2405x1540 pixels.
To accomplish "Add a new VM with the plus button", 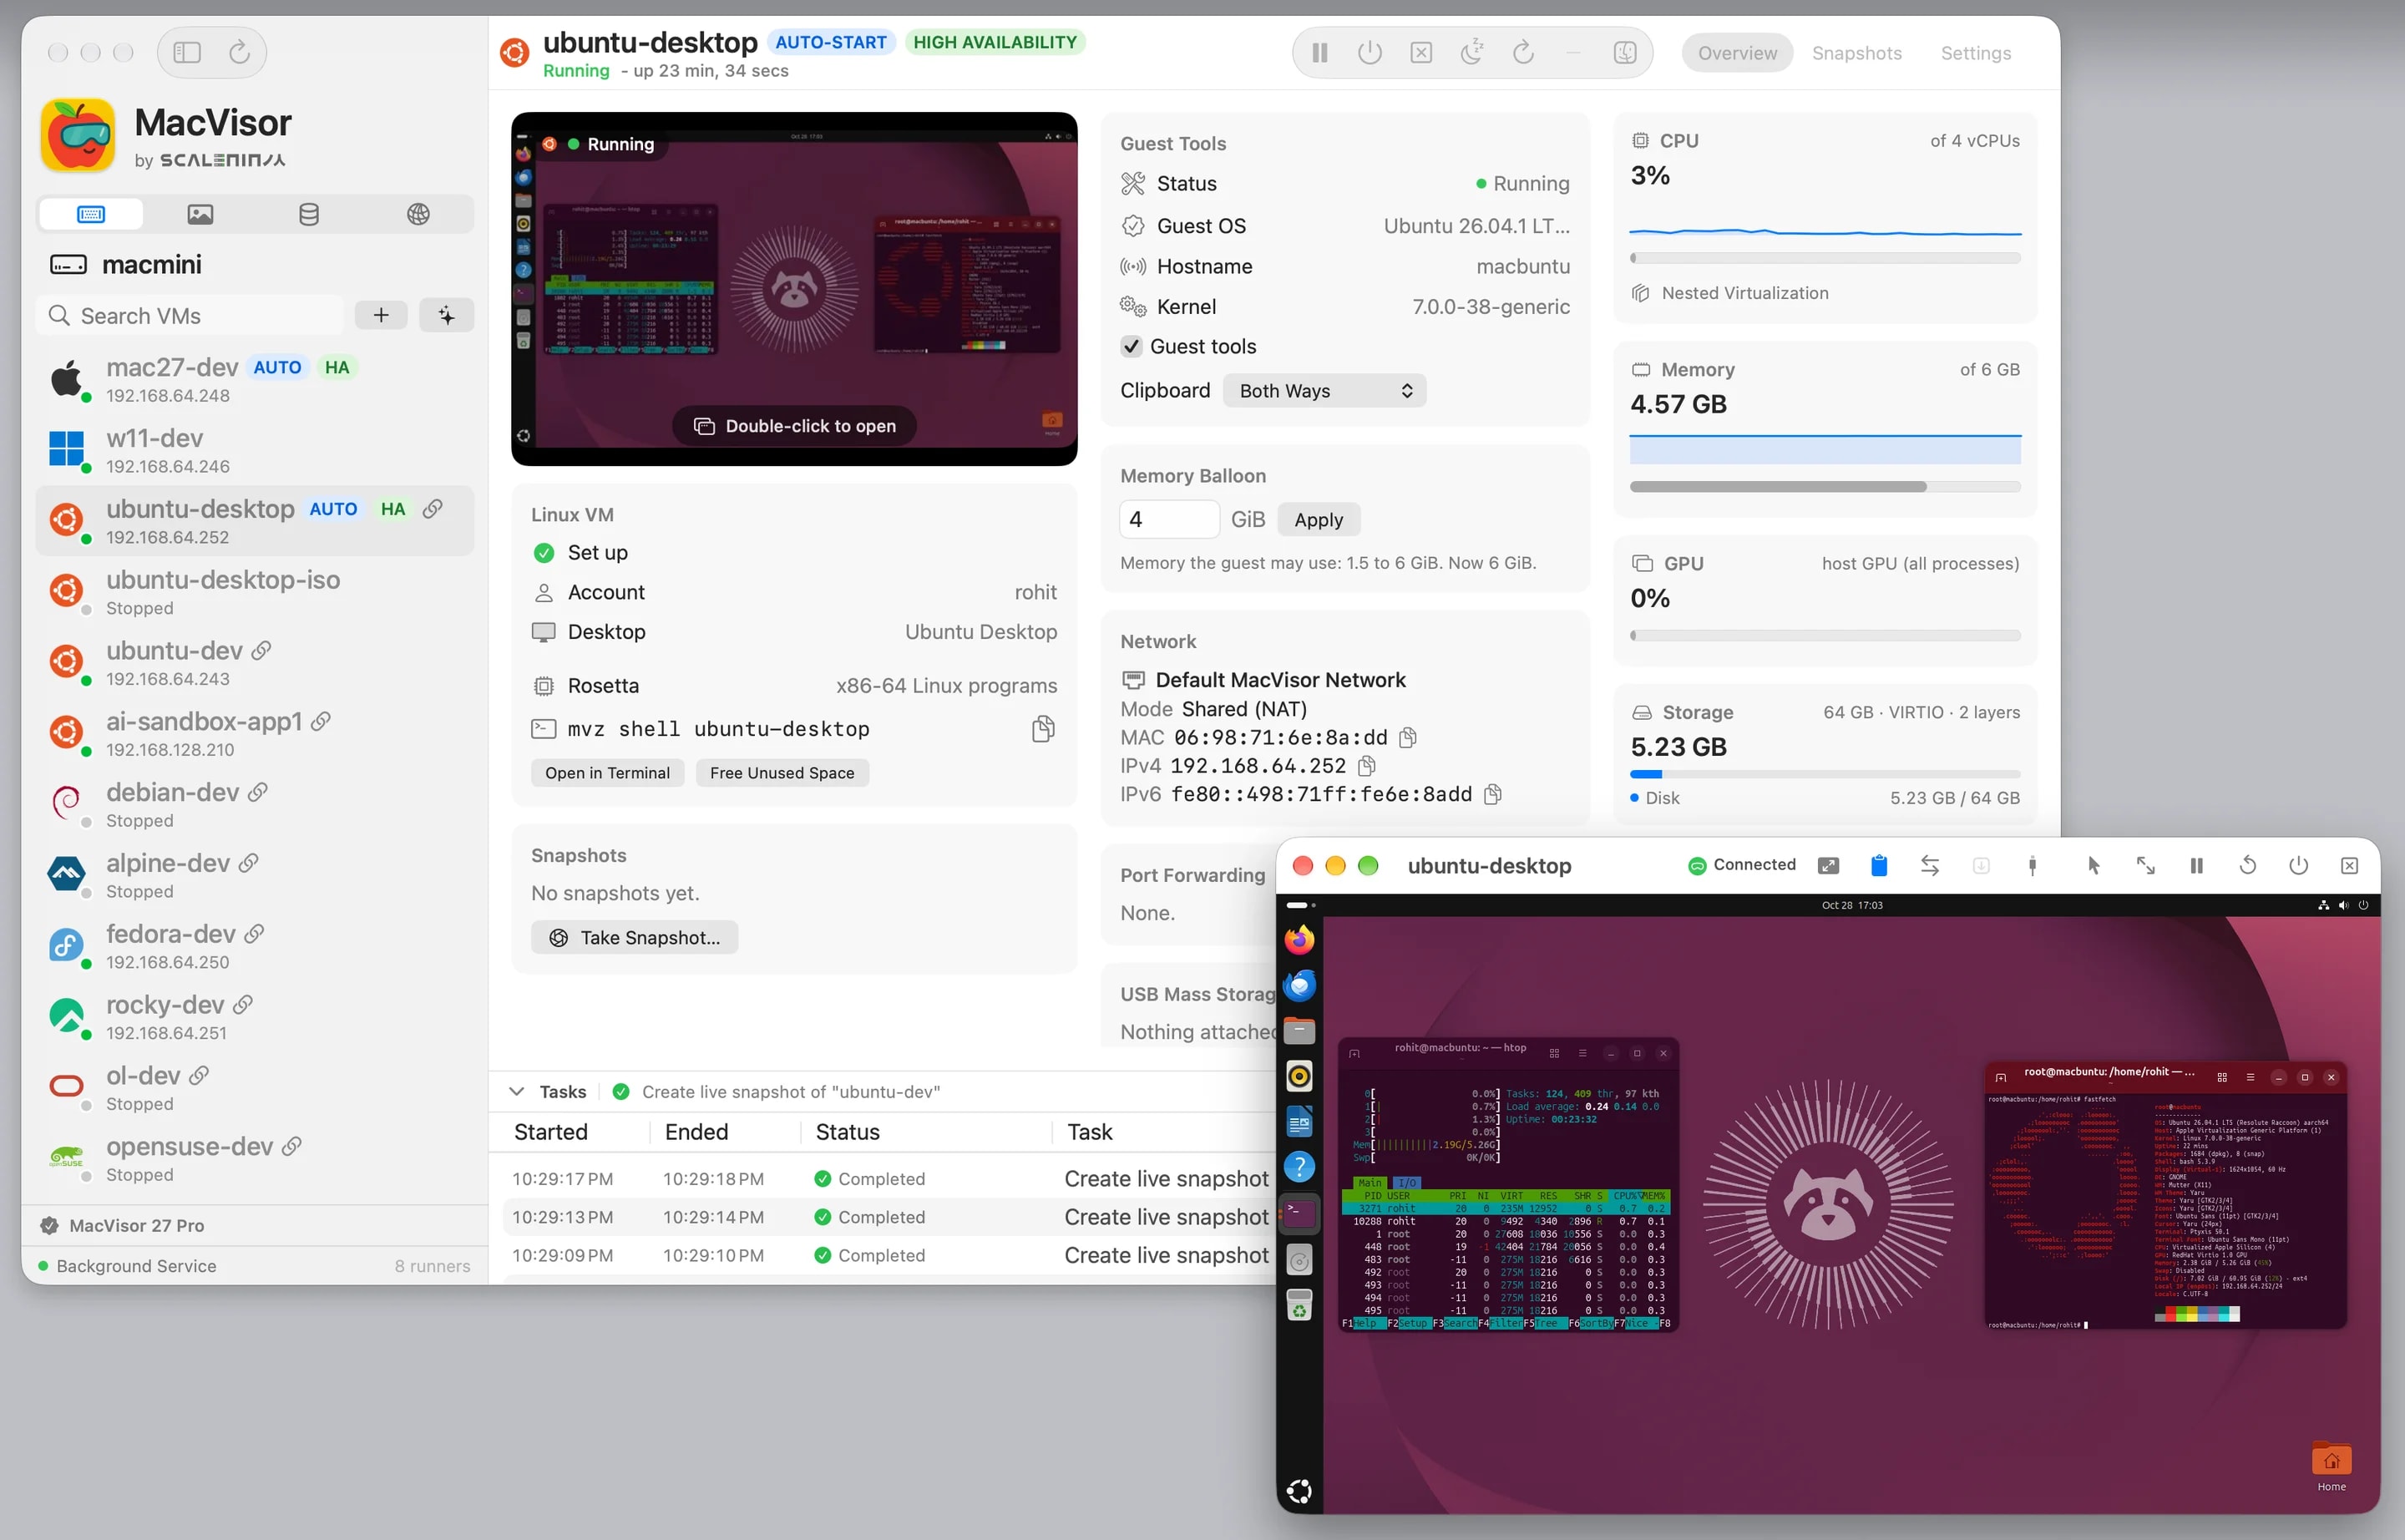I will 381,316.
